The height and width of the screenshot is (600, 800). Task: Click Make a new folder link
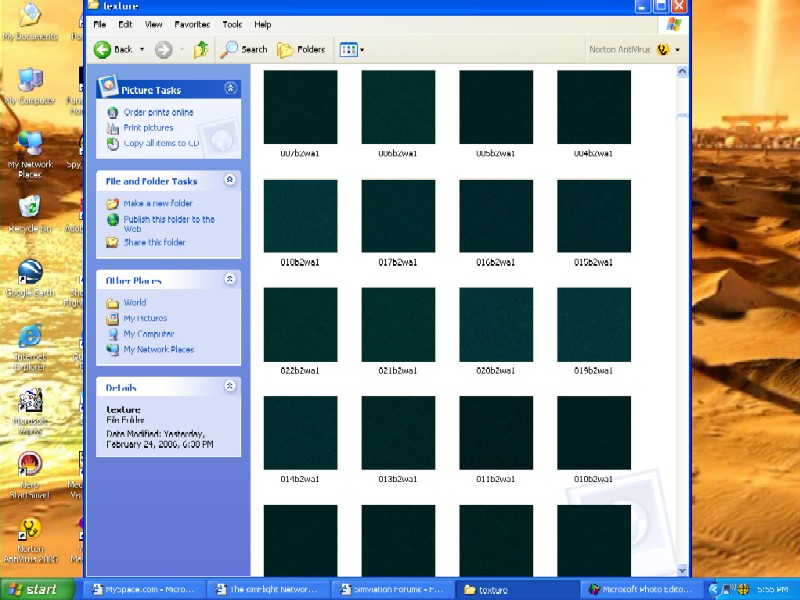click(x=158, y=203)
